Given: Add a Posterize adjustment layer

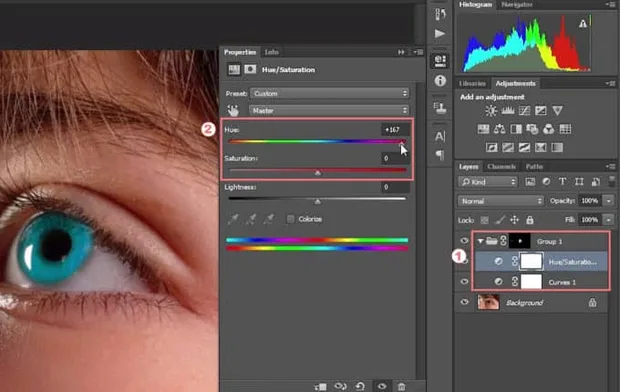Looking at the screenshot, I should pos(508,148).
